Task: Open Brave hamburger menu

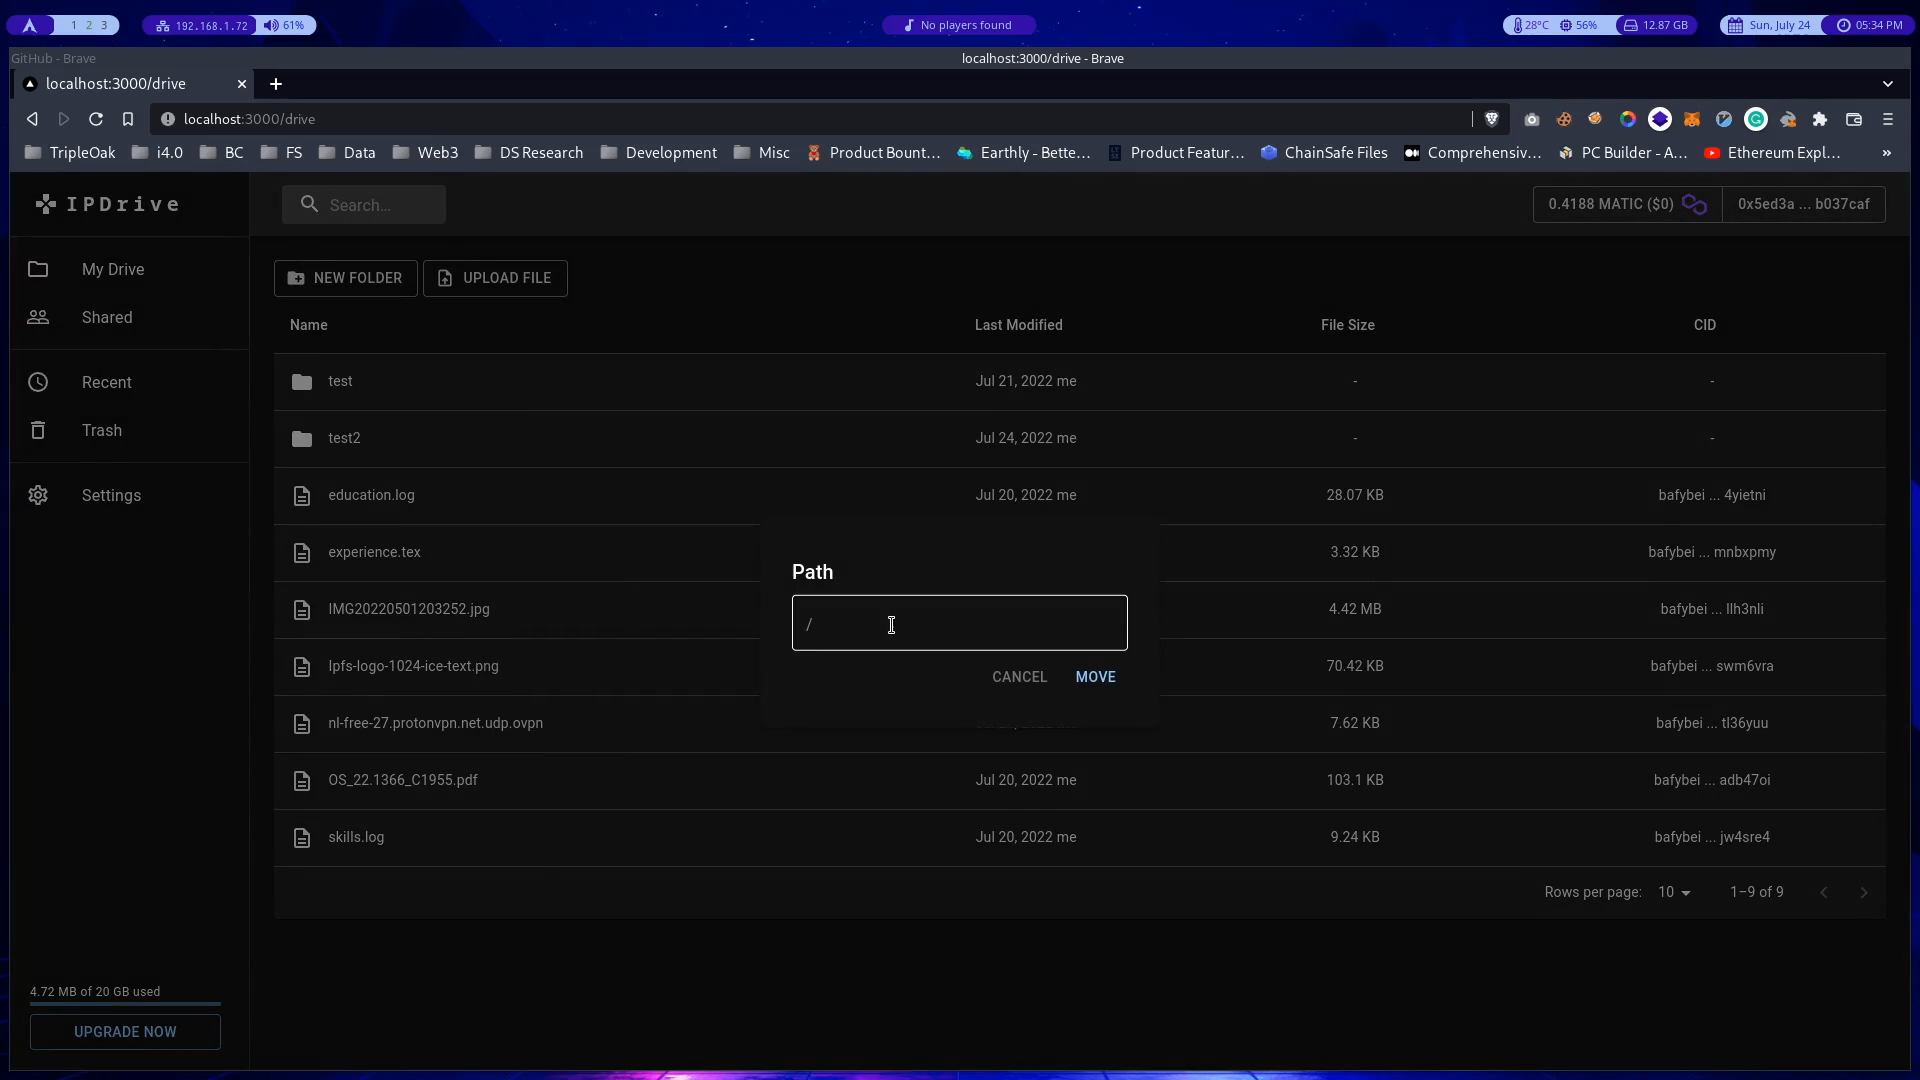Action: tap(1888, 119)
